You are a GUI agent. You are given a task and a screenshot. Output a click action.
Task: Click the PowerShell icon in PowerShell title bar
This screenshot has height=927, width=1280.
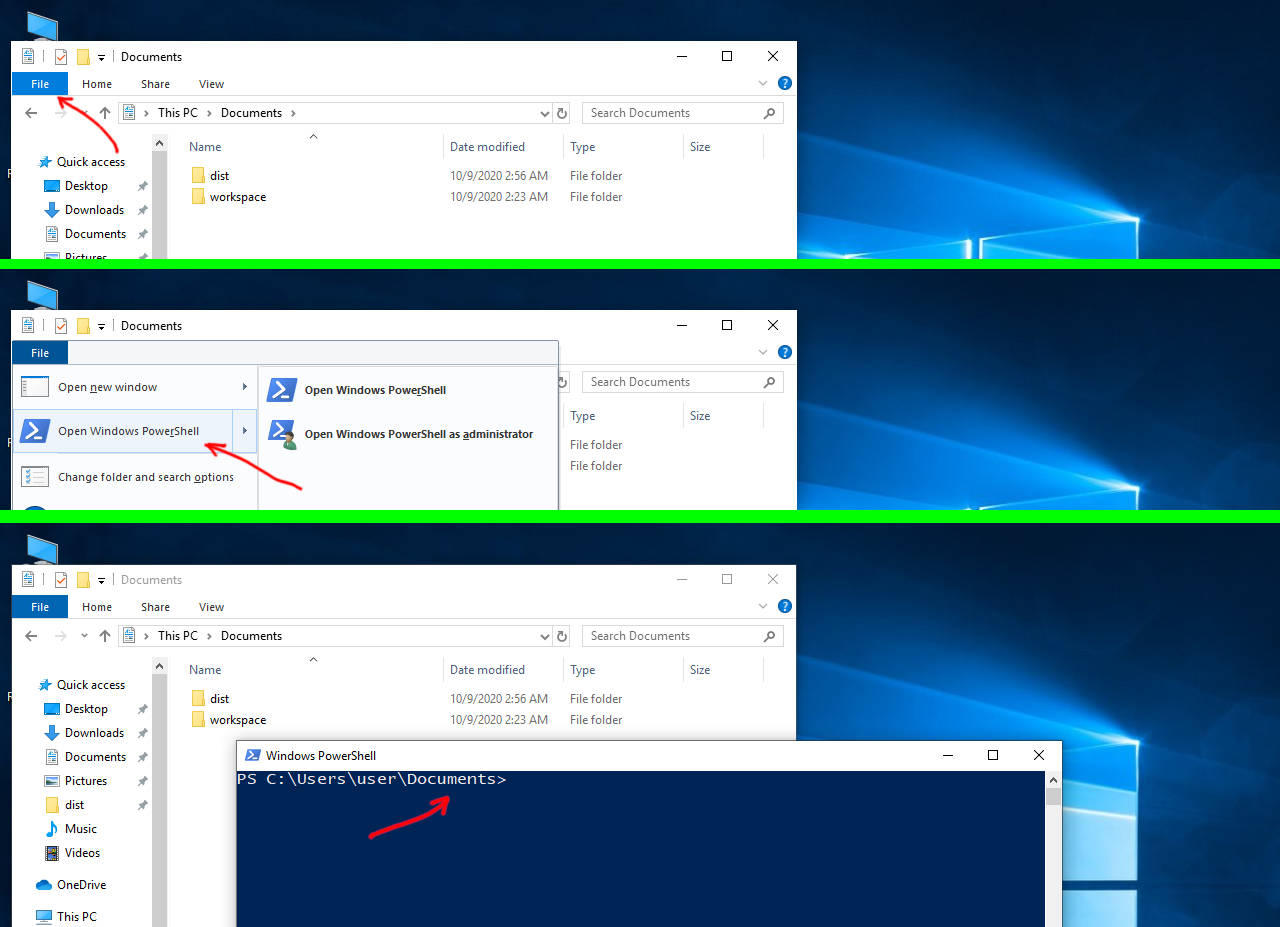click(x=253, y=756)
